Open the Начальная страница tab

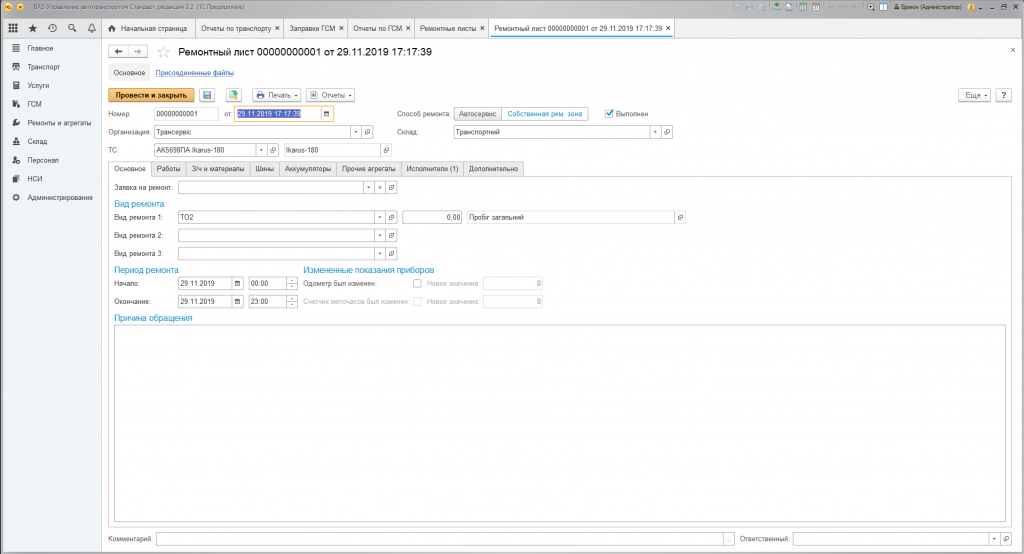(x=148, y=28)
